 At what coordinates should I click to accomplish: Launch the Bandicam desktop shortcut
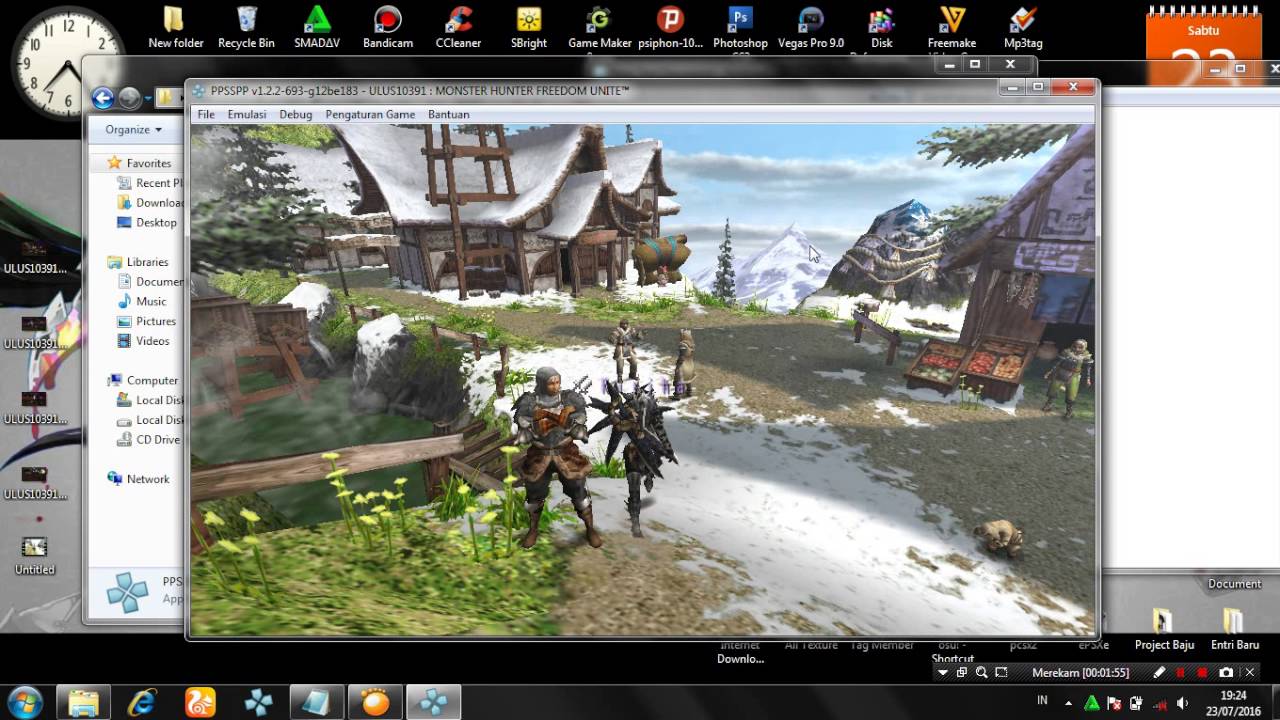(388, 27)
